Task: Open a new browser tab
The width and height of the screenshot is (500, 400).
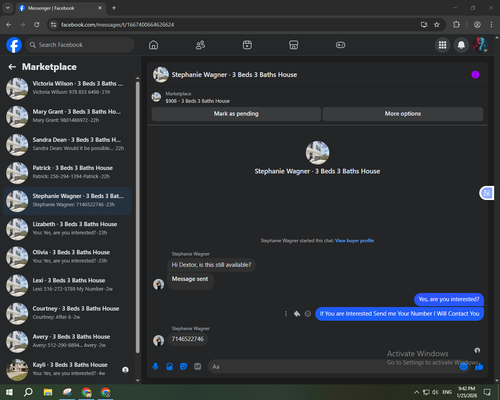Action: click(x=114, y=8)
